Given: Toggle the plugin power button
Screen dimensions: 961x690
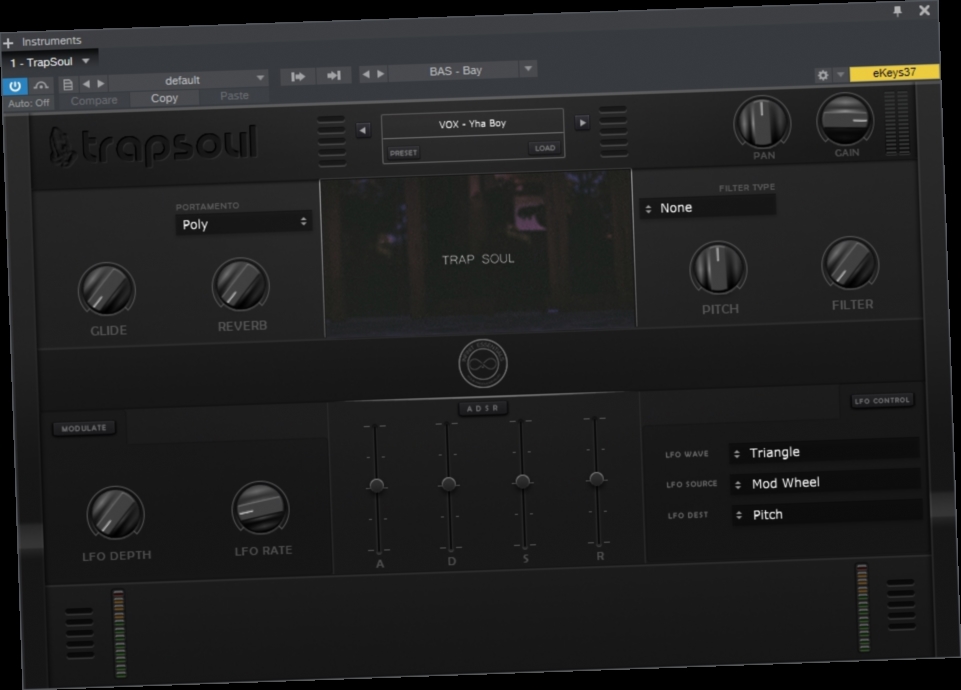Looking at the screenshot, I should 13,84.
